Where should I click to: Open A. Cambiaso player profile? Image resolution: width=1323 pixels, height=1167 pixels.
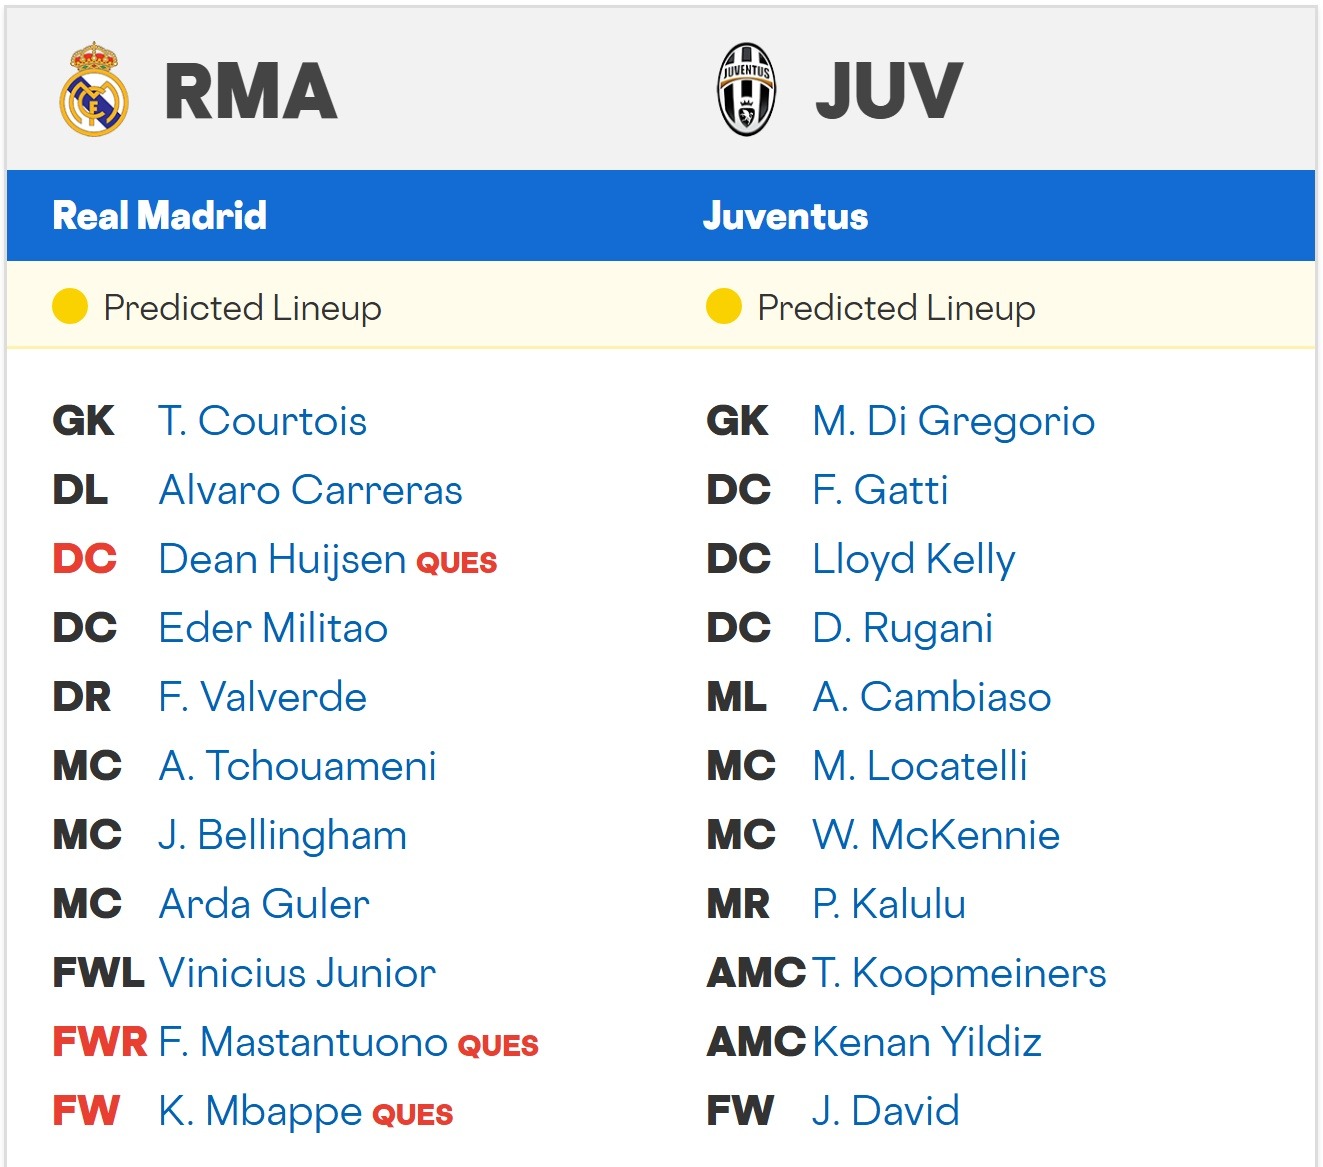pos(931,697)
